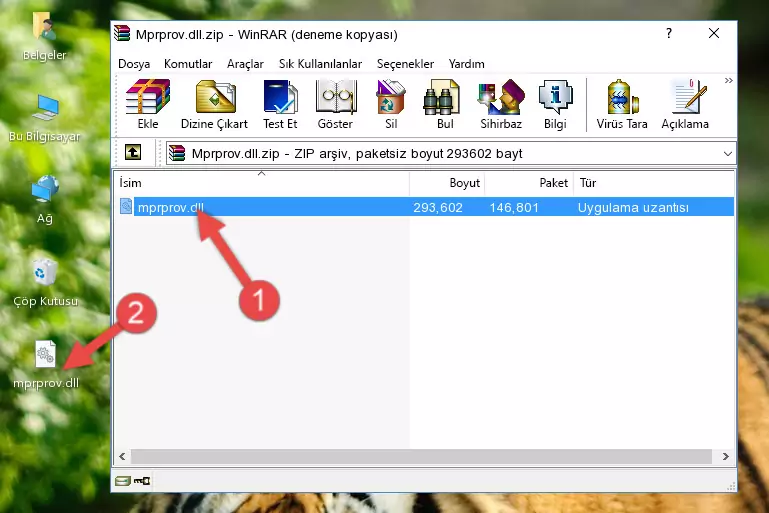
Task: Show archive Bilgi information
Action: 555,104
